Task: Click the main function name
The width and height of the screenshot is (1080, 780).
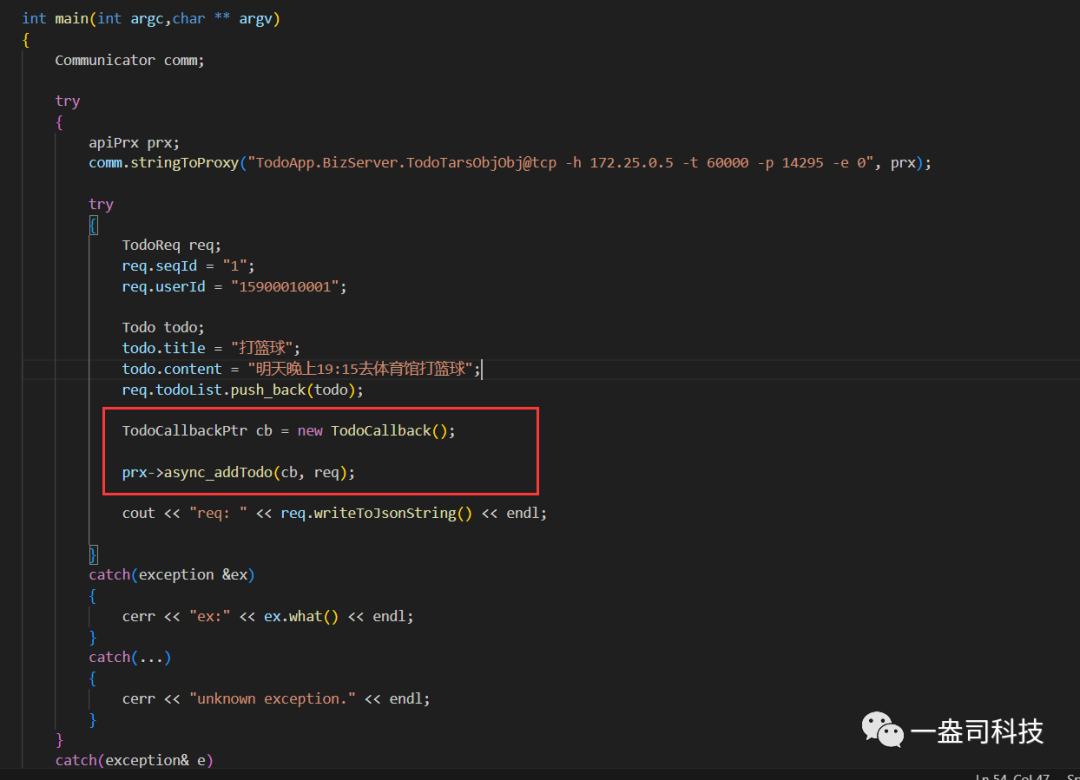Action: pyautogui.click(x=72, y=19)
